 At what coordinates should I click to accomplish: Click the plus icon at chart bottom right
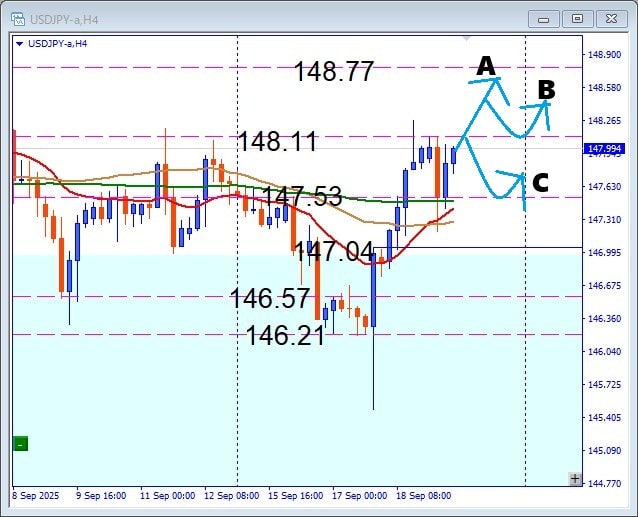point(575,479)
